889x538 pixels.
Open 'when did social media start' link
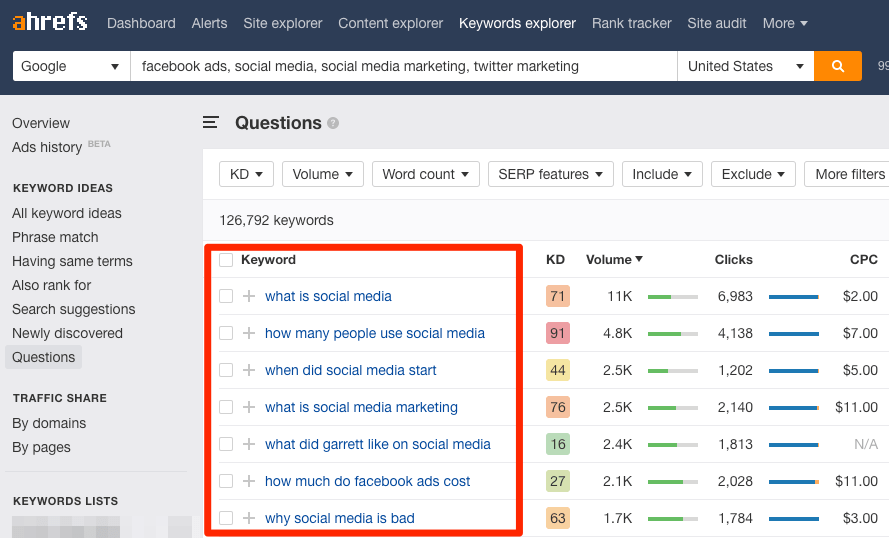(350, 370)
